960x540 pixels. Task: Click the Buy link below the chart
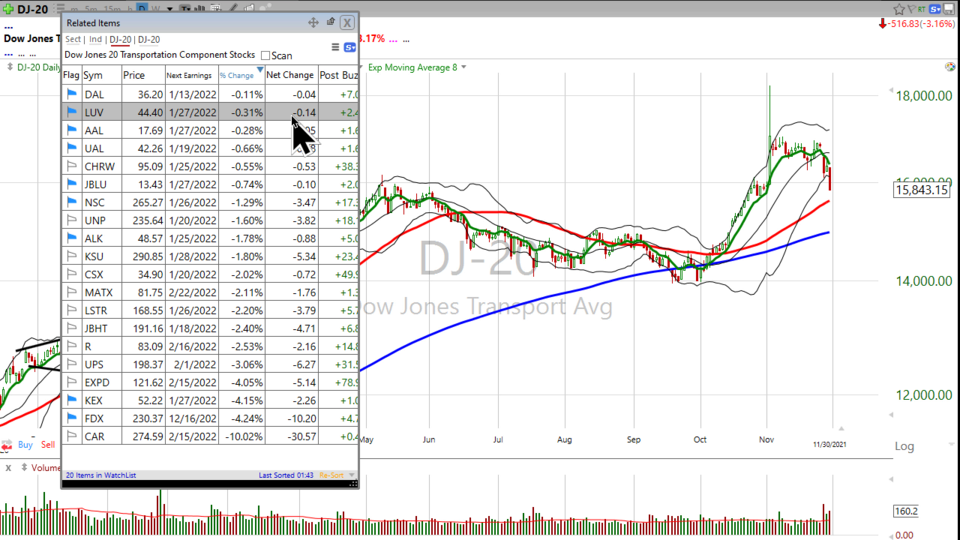click(26, 445)
